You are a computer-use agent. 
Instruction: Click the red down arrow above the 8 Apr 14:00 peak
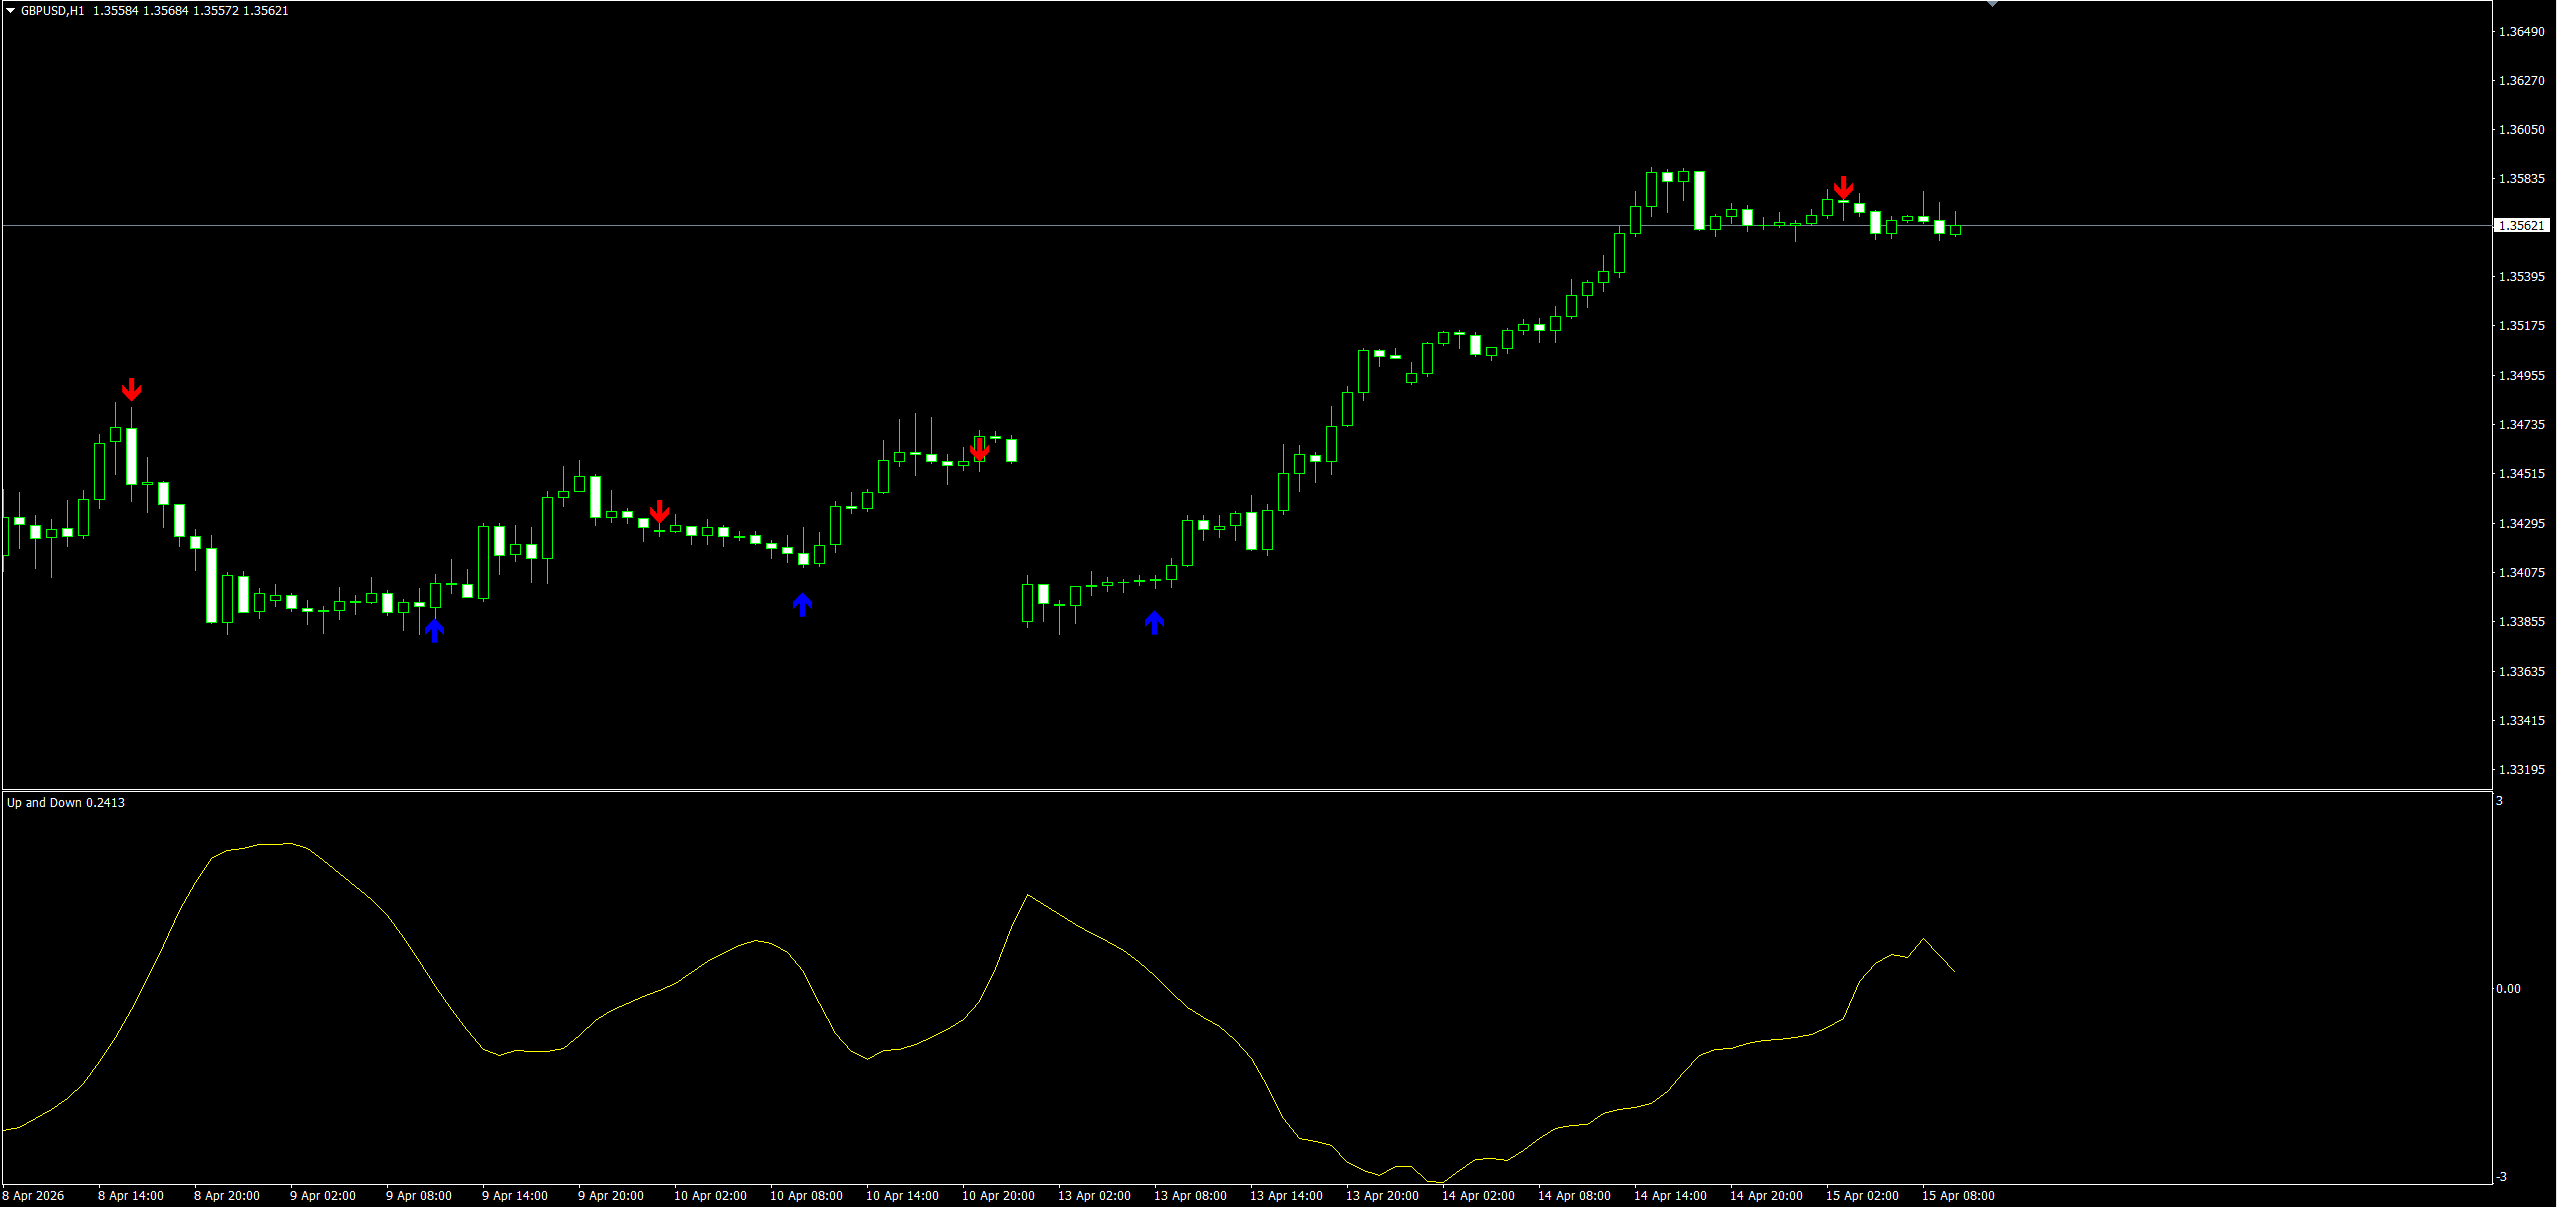point(131,390)
